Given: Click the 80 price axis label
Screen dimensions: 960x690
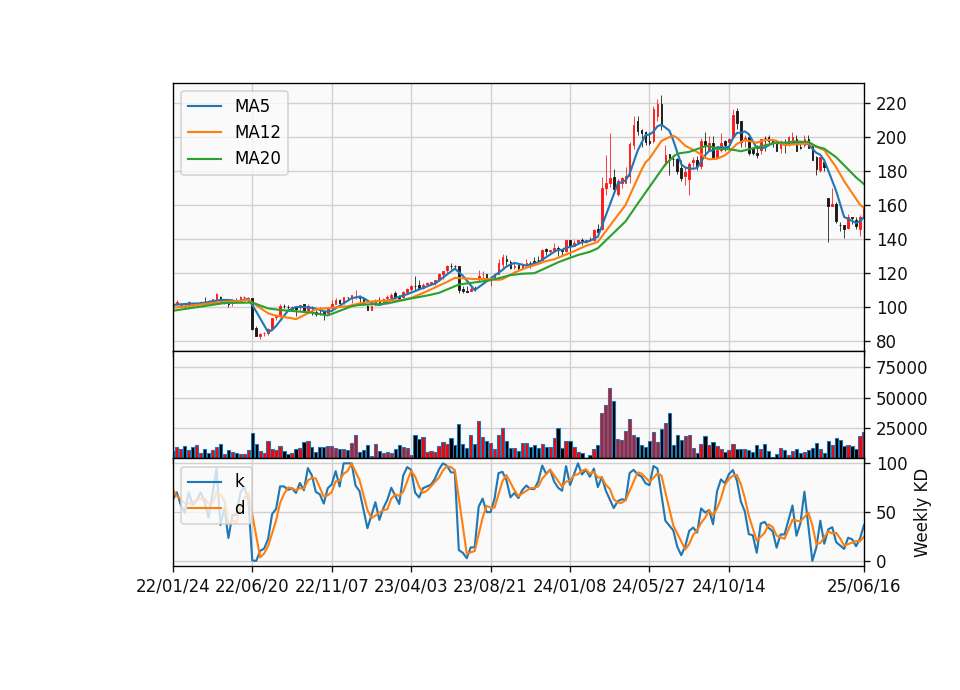Looking at the screenshot, I should (886, 342).
